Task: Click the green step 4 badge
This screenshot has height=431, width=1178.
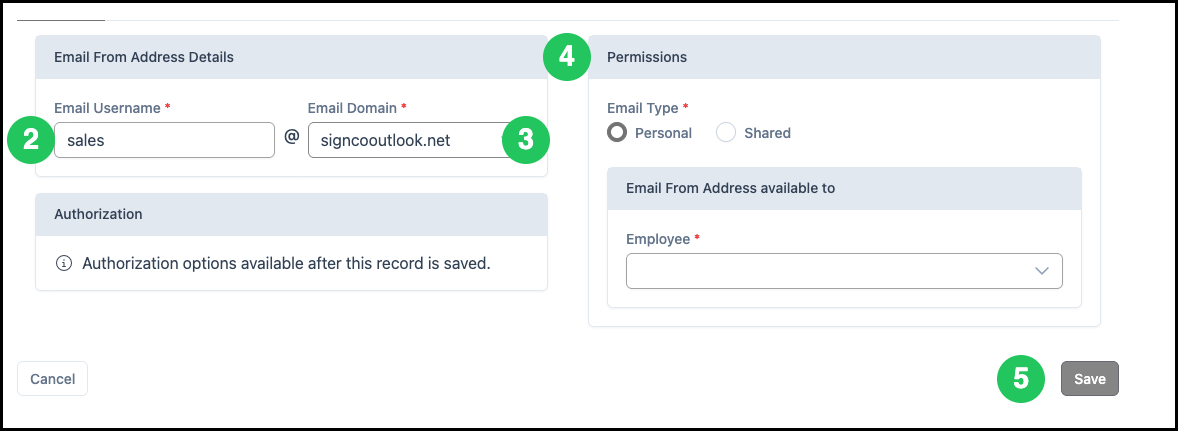Action: [x=567, y=56]
